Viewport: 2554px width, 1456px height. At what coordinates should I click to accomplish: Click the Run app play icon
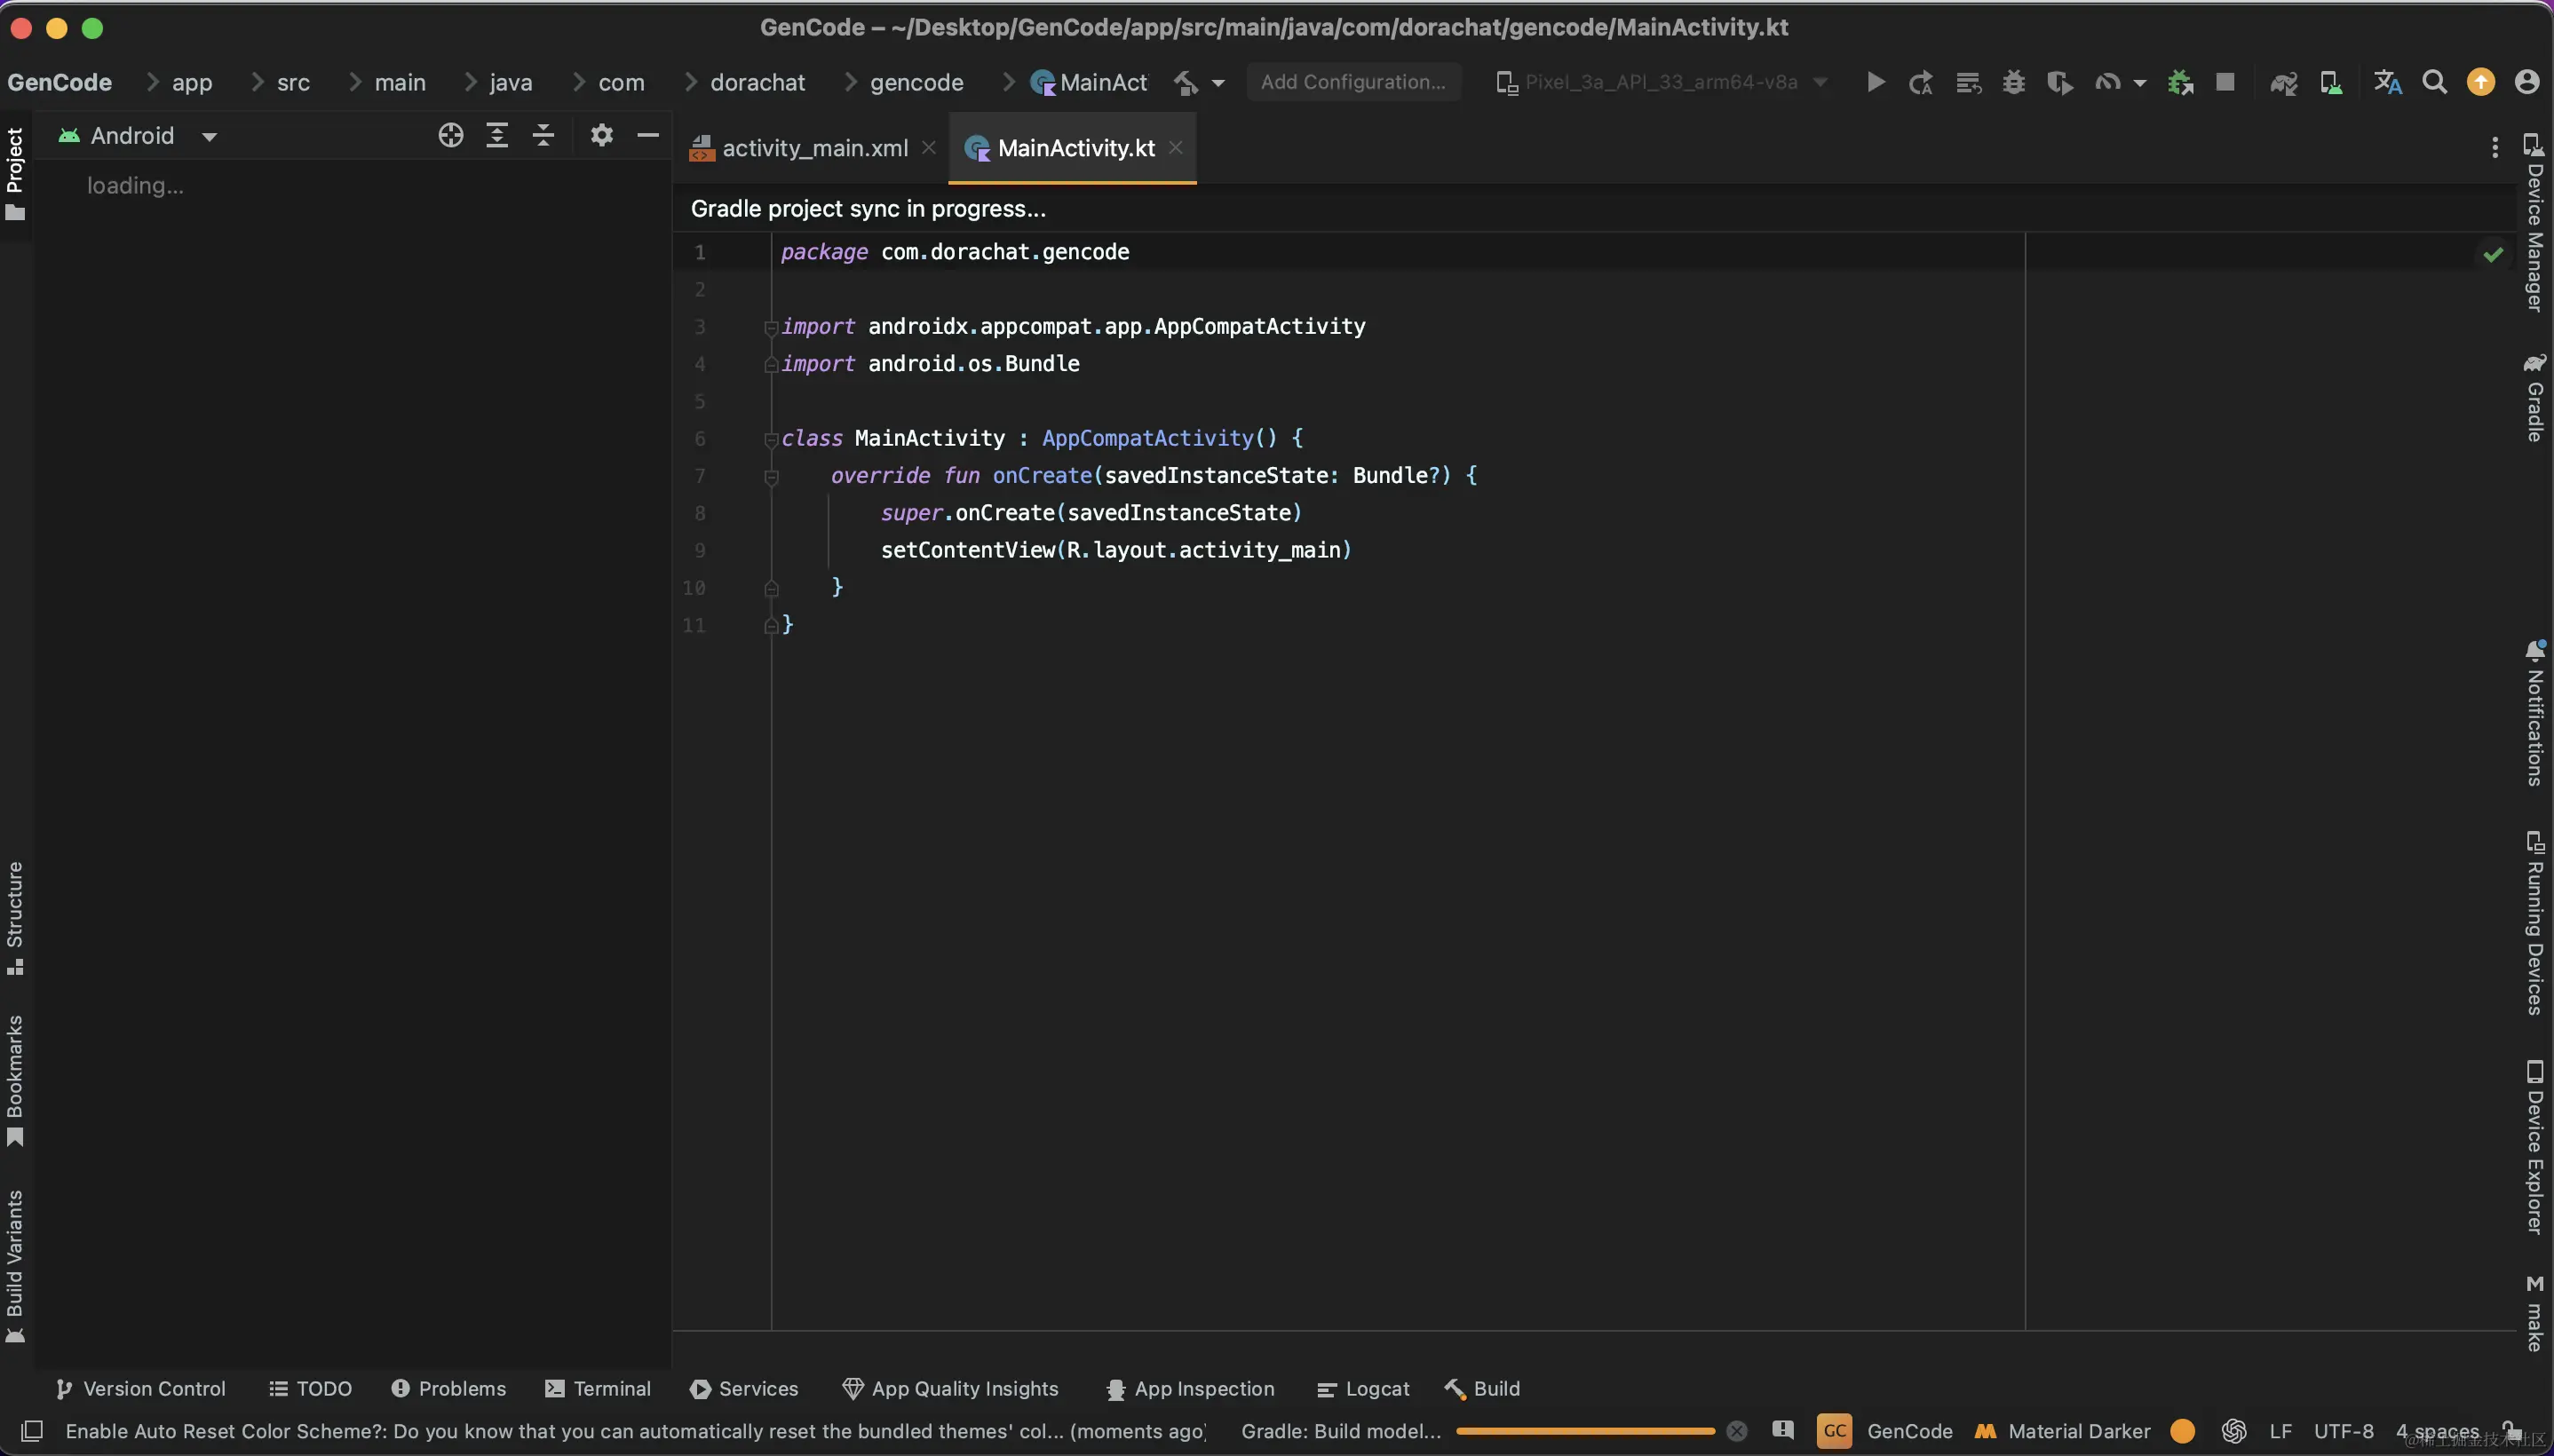1876,82
